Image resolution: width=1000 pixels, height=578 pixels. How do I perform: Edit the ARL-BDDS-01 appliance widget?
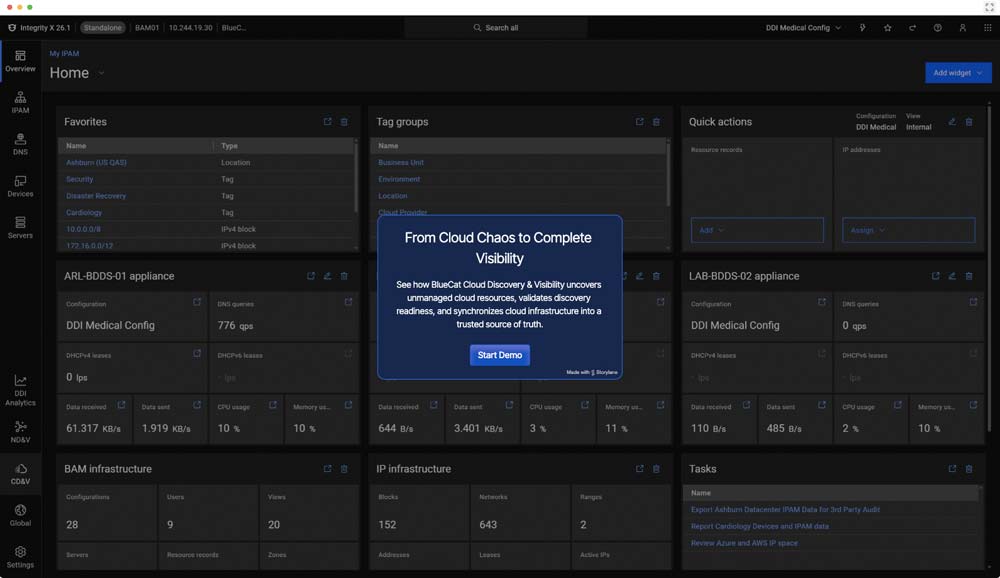[x=327, y=276]
